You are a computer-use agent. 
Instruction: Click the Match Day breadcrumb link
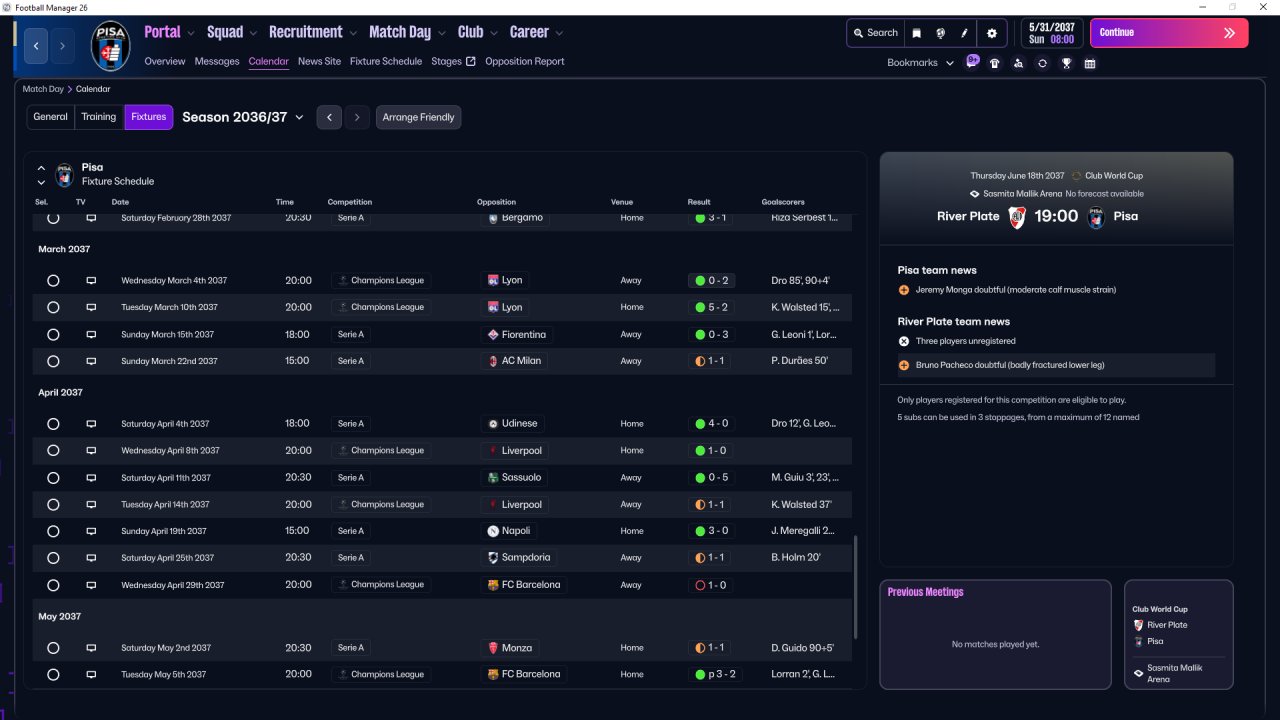(43, 89)
